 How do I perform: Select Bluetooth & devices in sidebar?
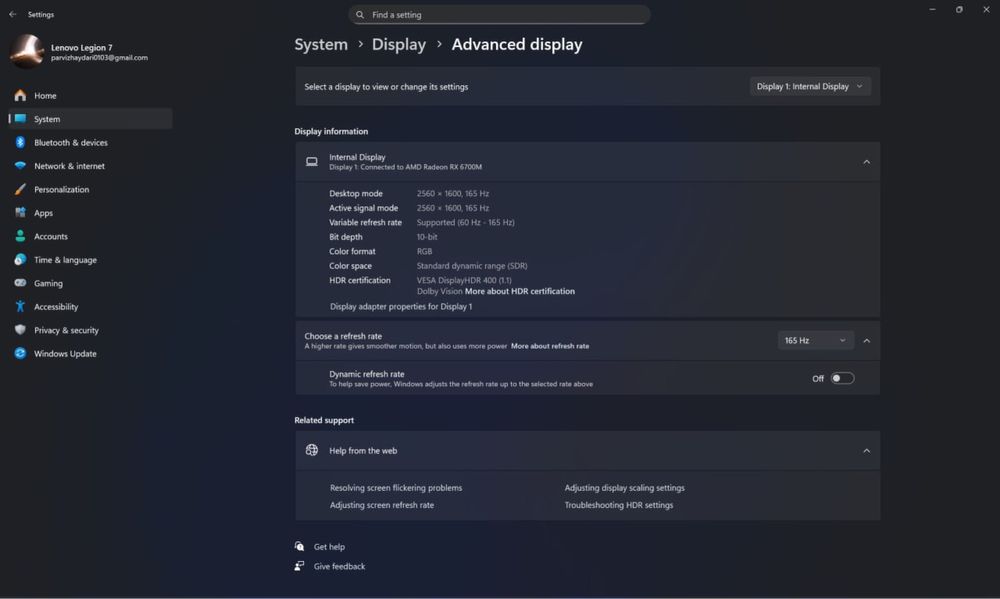[x=91, y=142]
